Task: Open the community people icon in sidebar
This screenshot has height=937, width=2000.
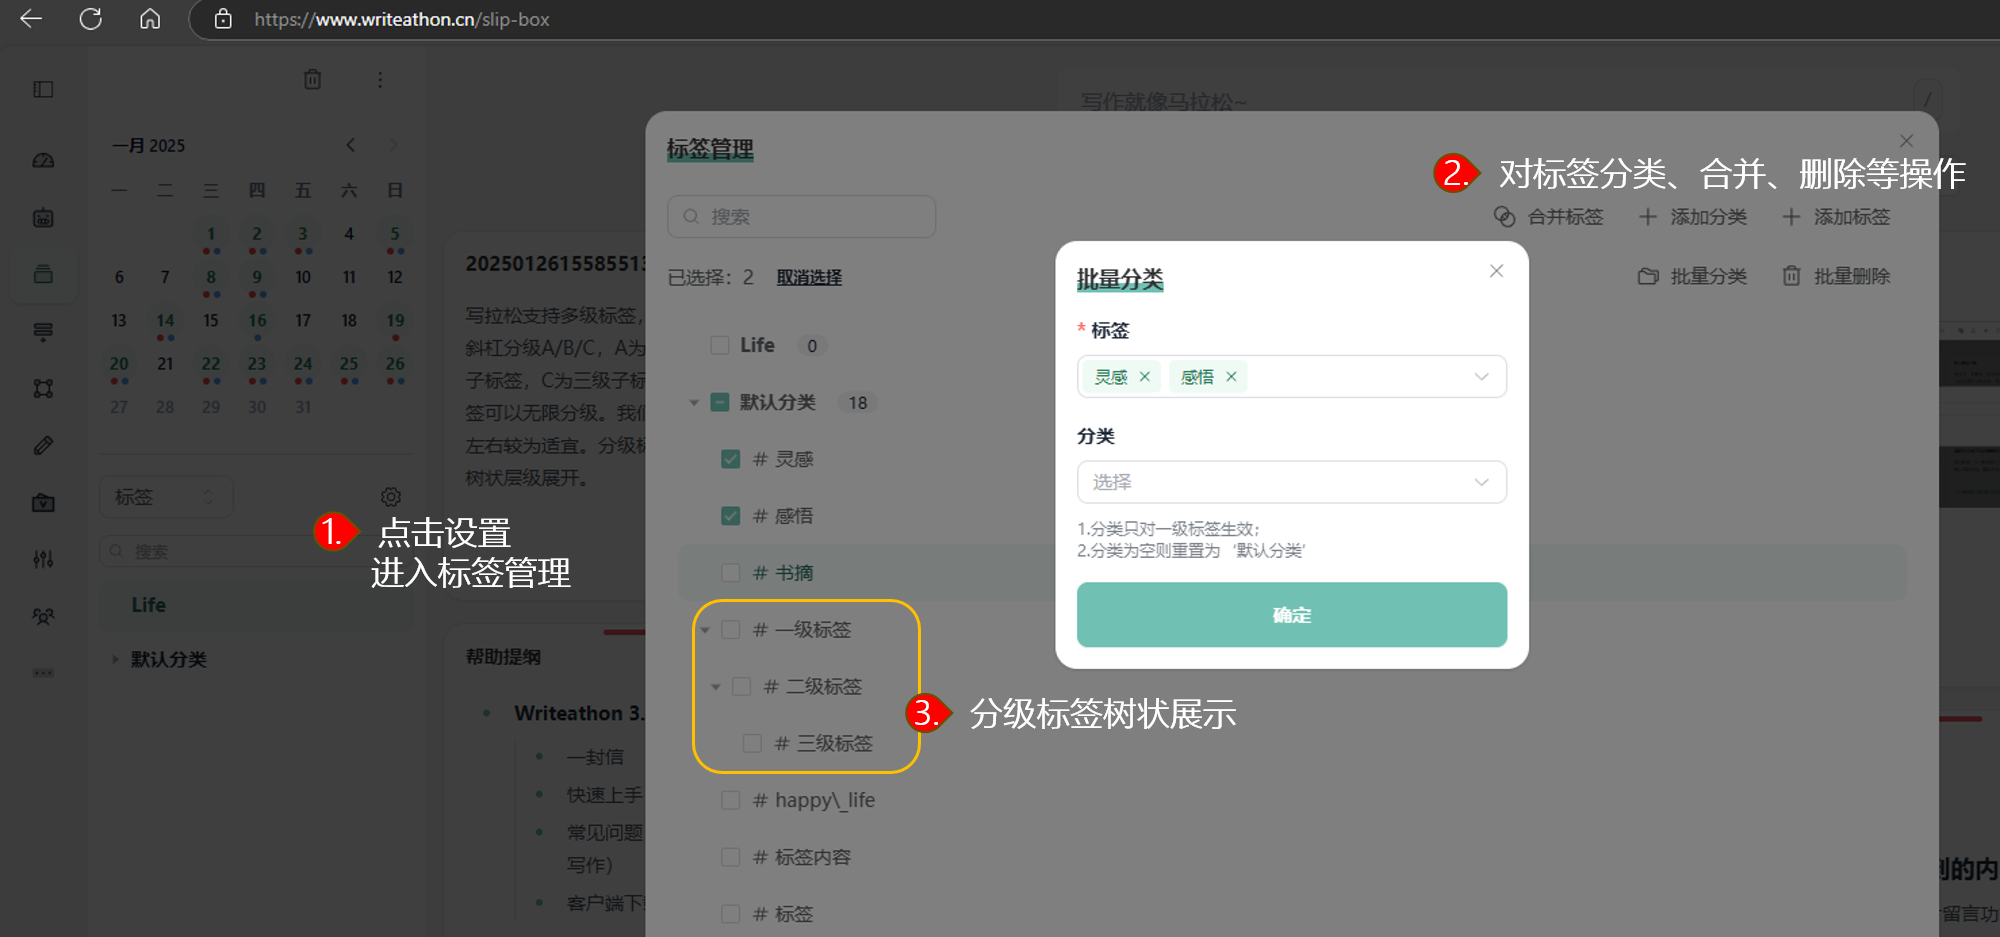Action: [43, 616]
